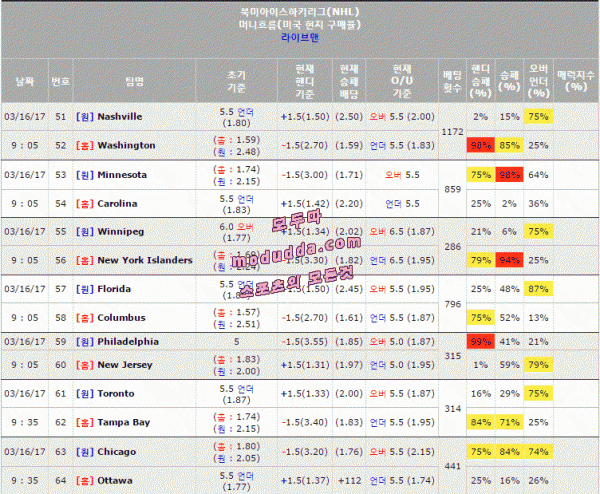This screenshot has height=494, width=600.
Task: Select the Carolina team name
Action: tap(117, 204)
